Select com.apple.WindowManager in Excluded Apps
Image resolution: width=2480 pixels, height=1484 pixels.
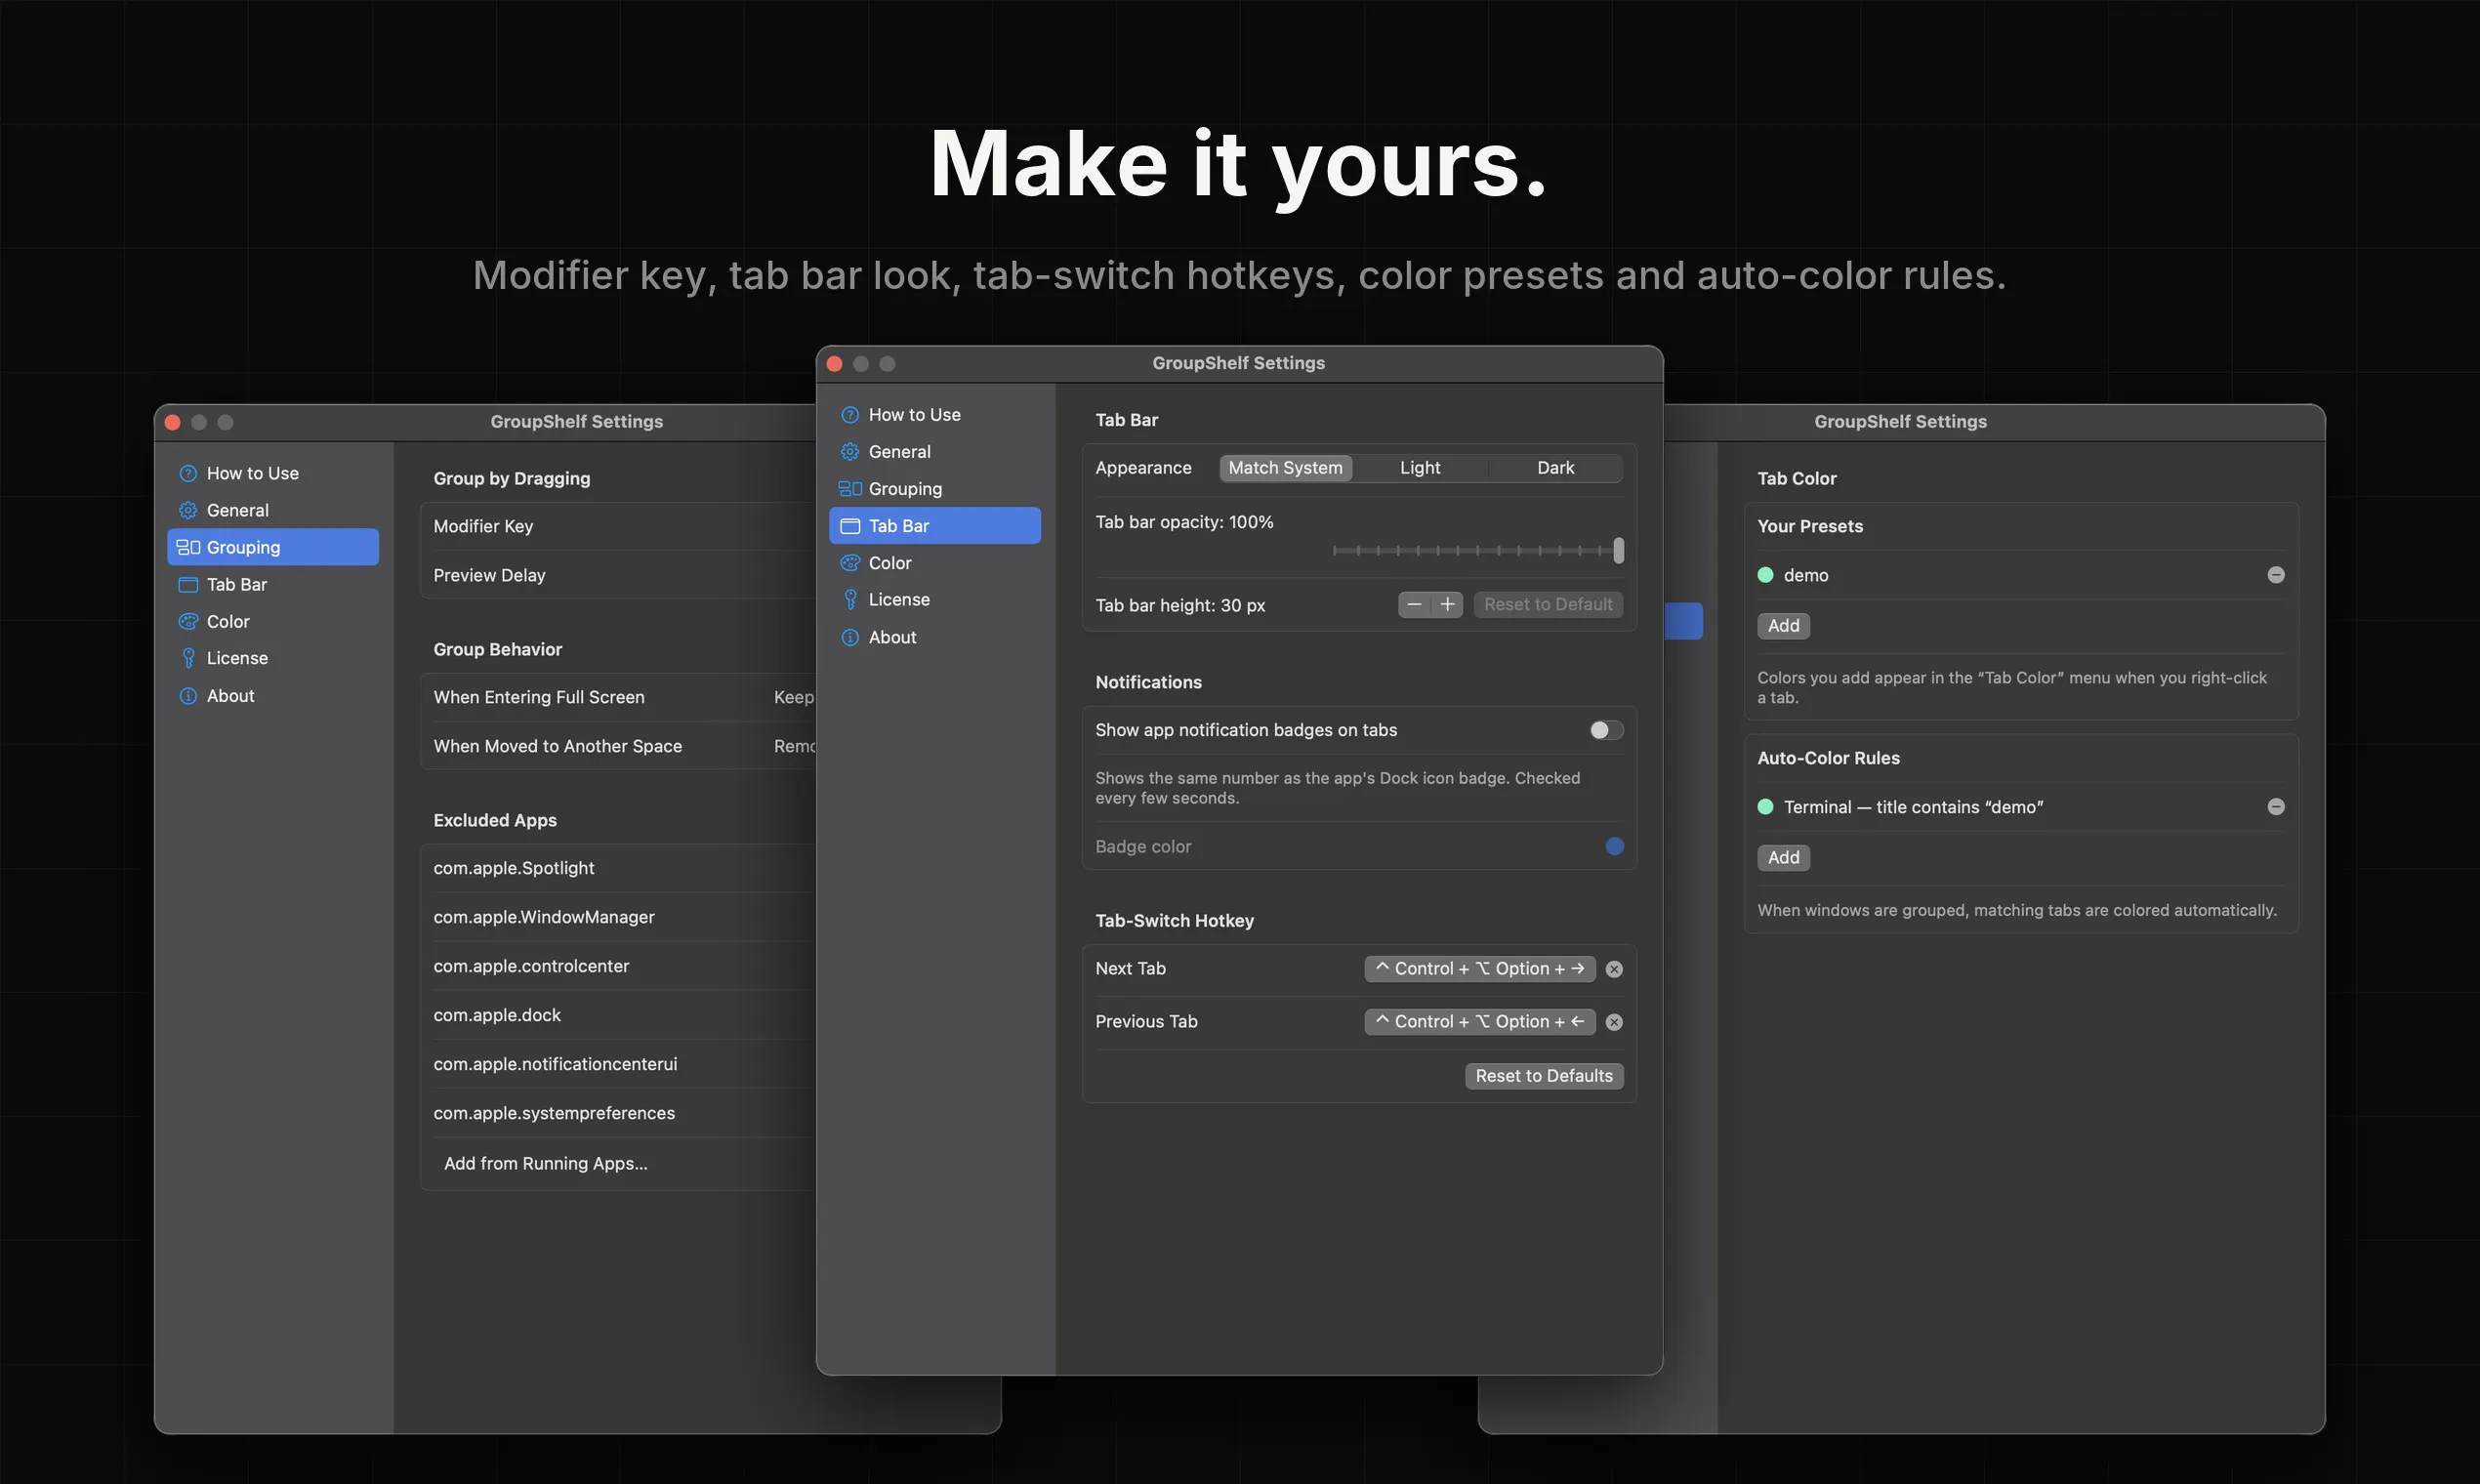(x=544, y=917)
